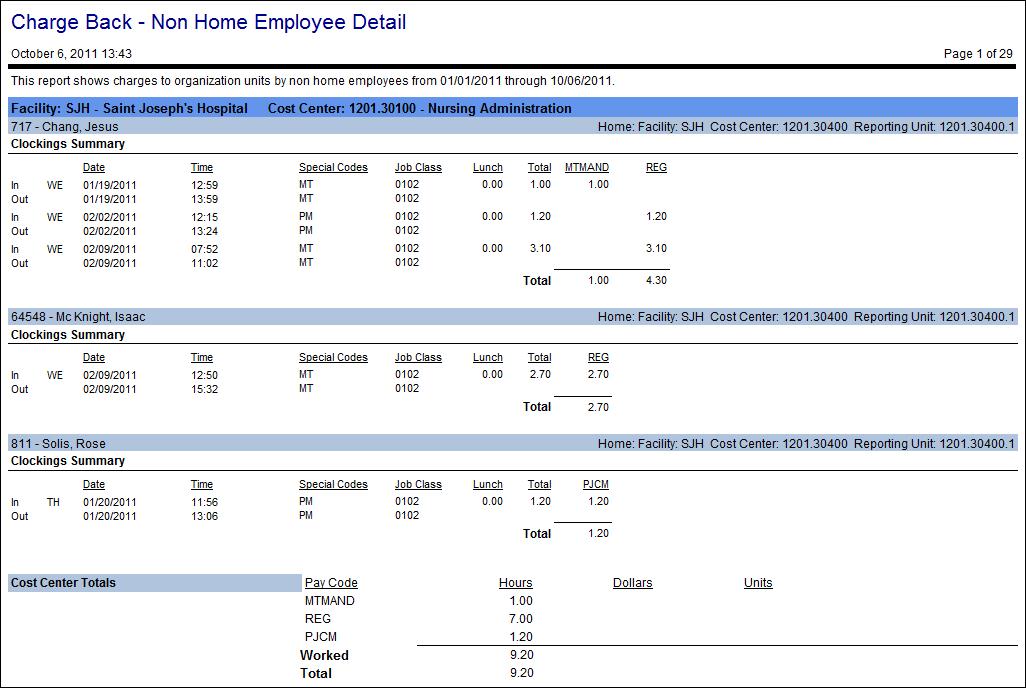Image resolution: width=1026 pixels, height=688 pixels.
Task: Click the Cost Center Totals label
Action: 63,583
